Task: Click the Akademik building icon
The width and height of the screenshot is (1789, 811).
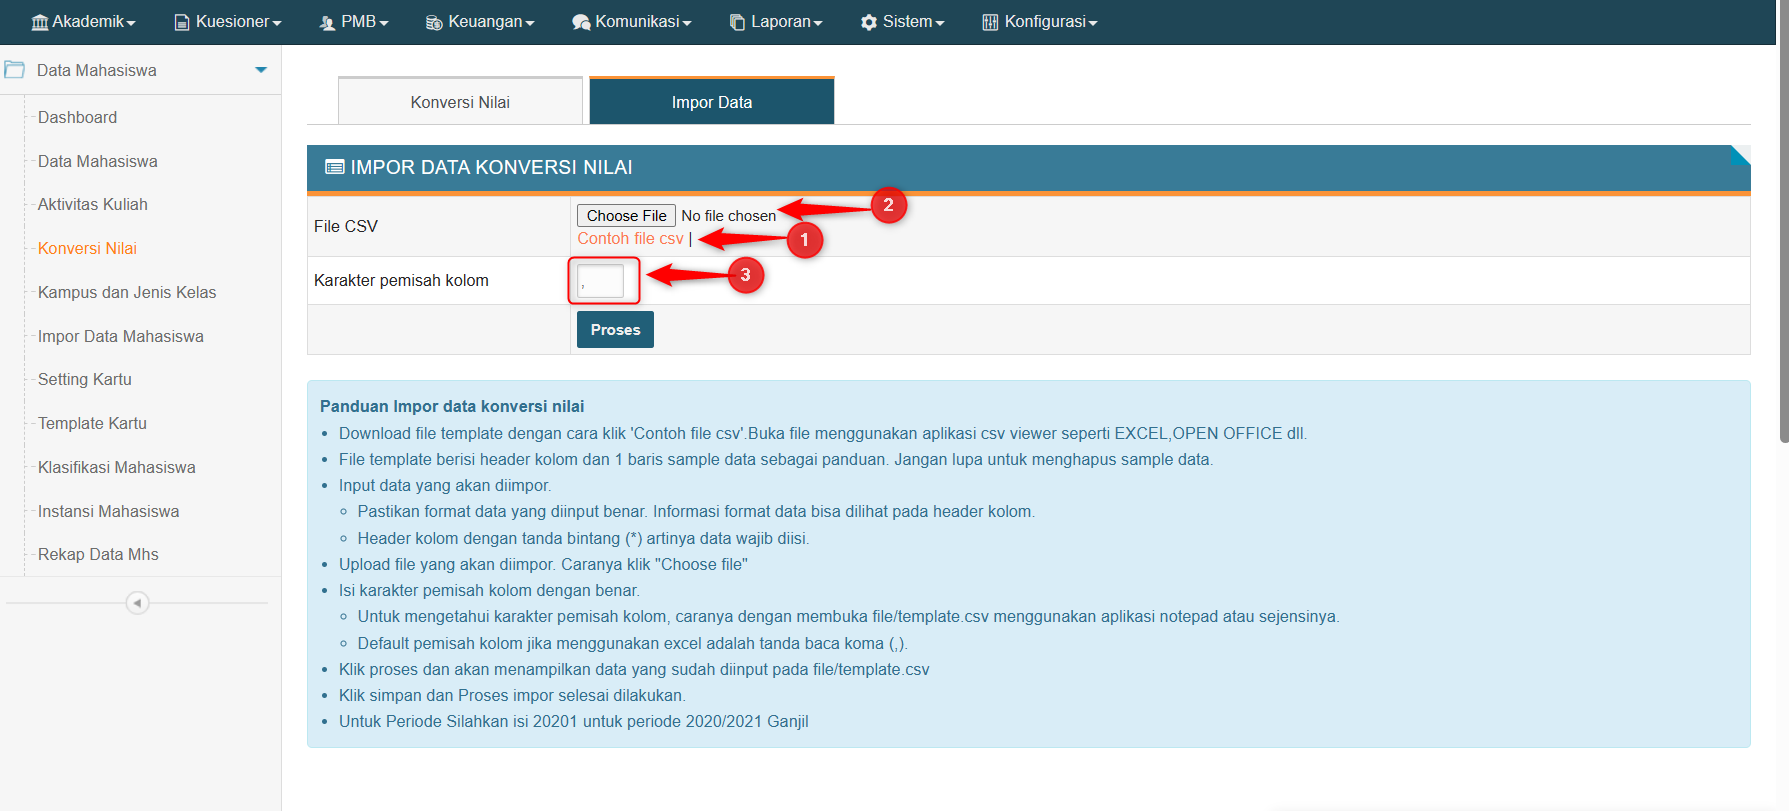Action: click(x=40, y=22)
